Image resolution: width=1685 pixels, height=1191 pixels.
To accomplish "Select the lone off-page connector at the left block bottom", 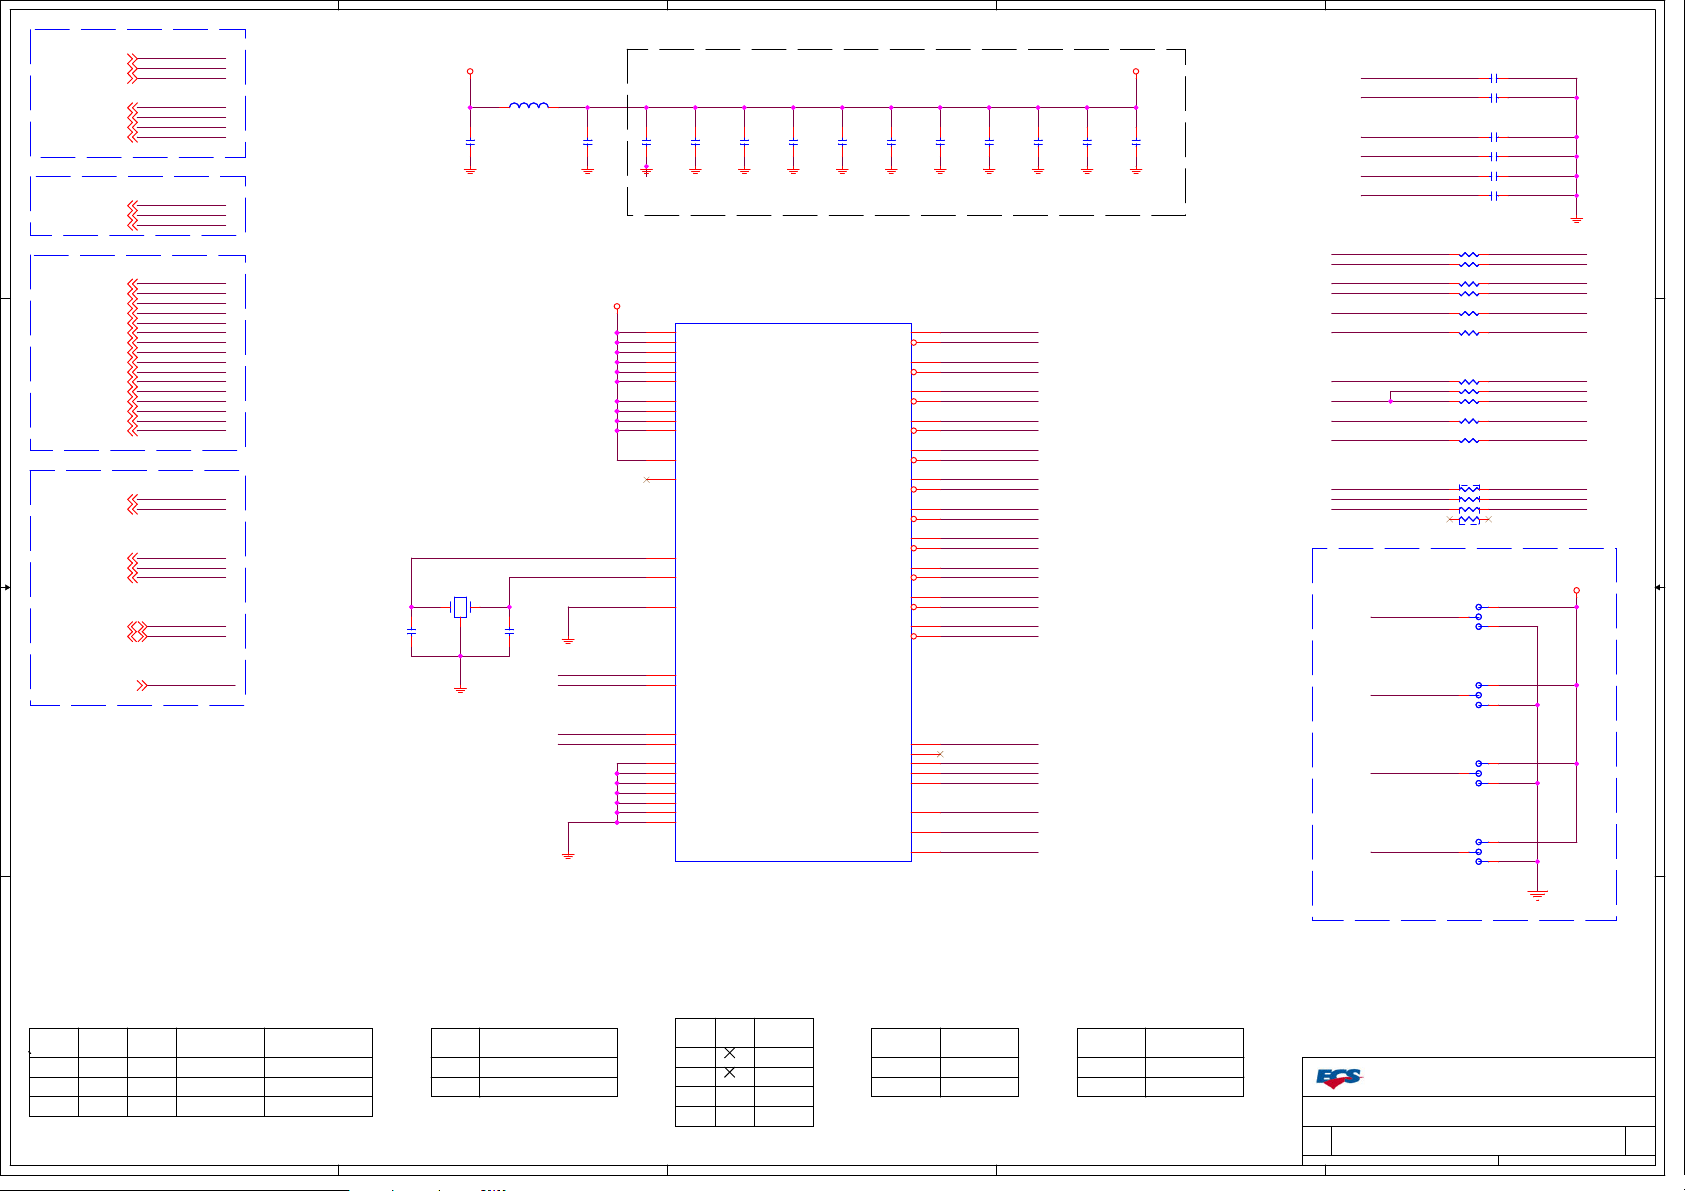I will (142, 685).
